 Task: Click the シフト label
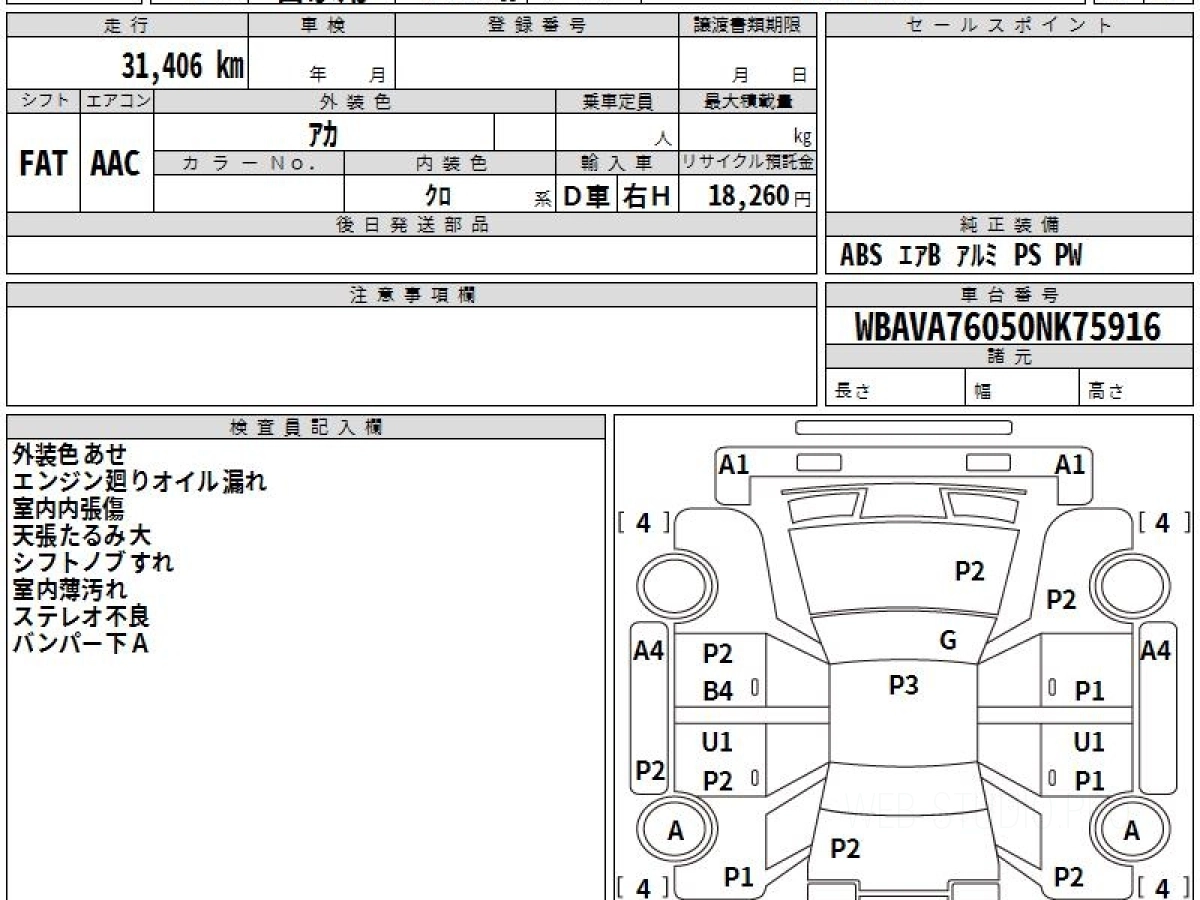click(x=44, y=101)
